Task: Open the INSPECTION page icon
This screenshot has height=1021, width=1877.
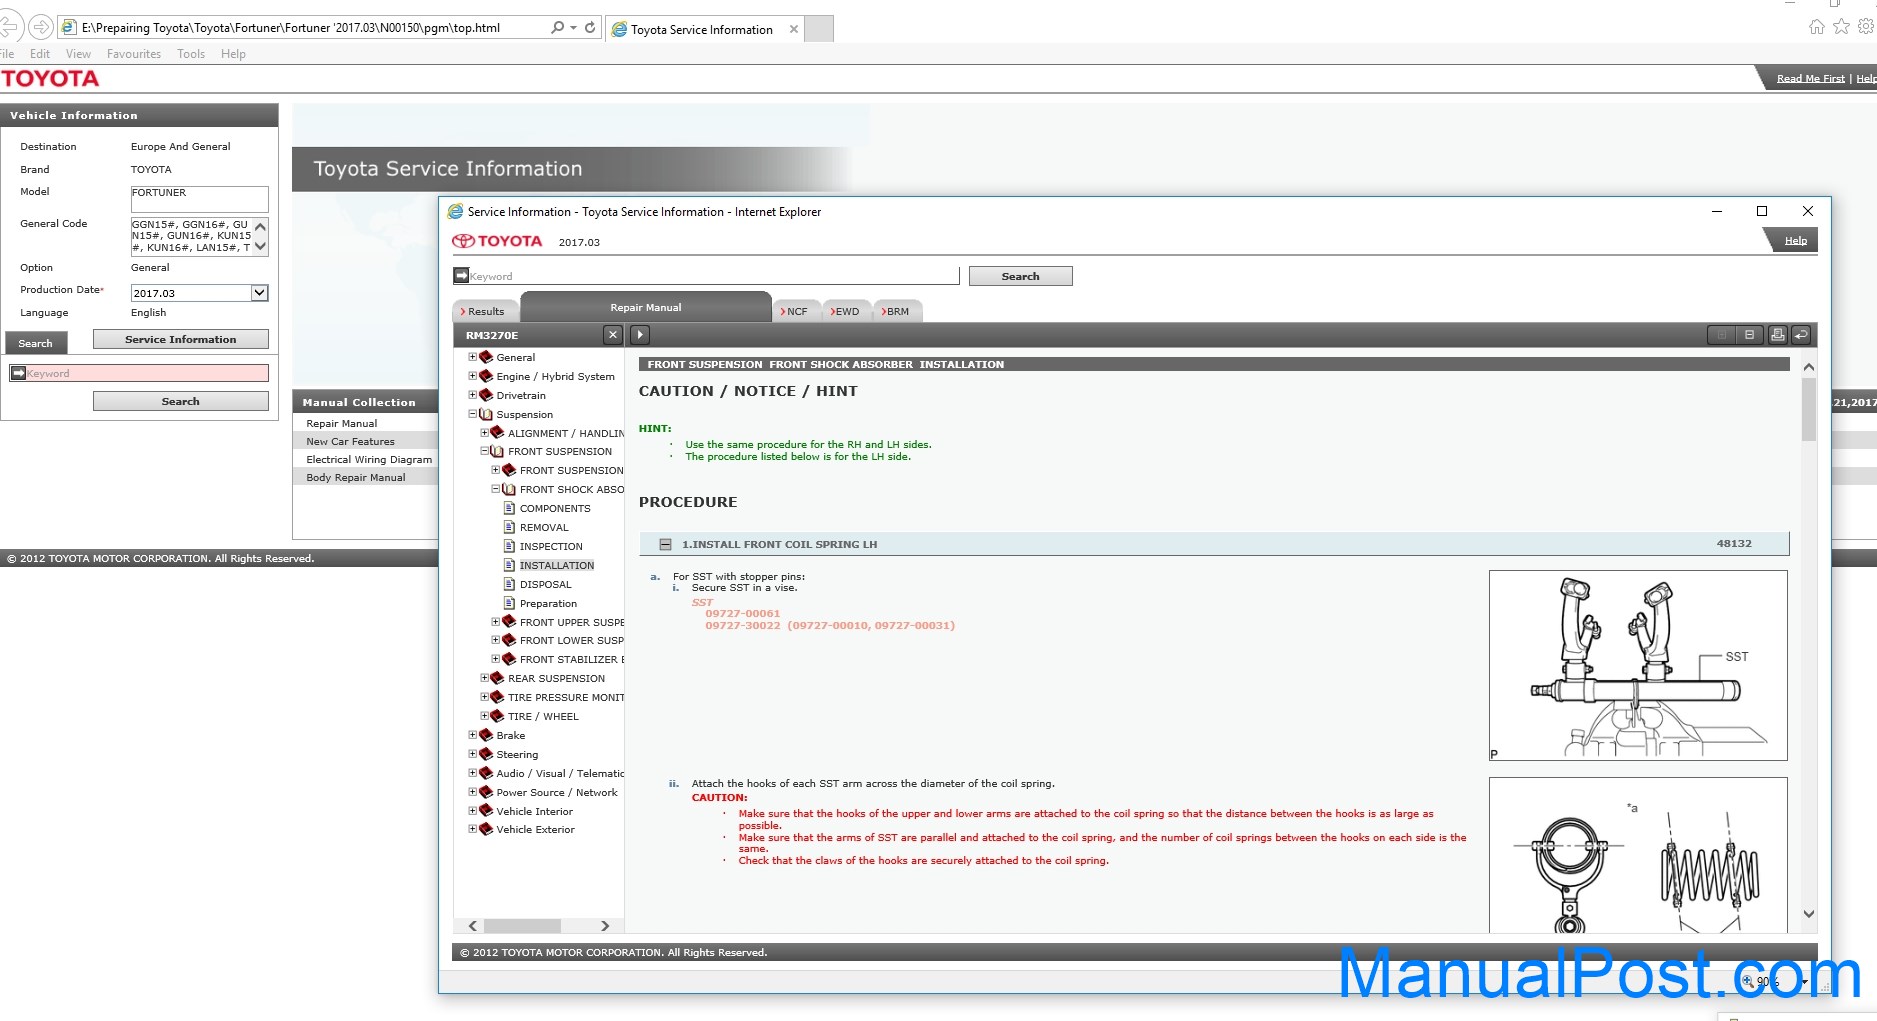Action: click(x=509, y=546)
